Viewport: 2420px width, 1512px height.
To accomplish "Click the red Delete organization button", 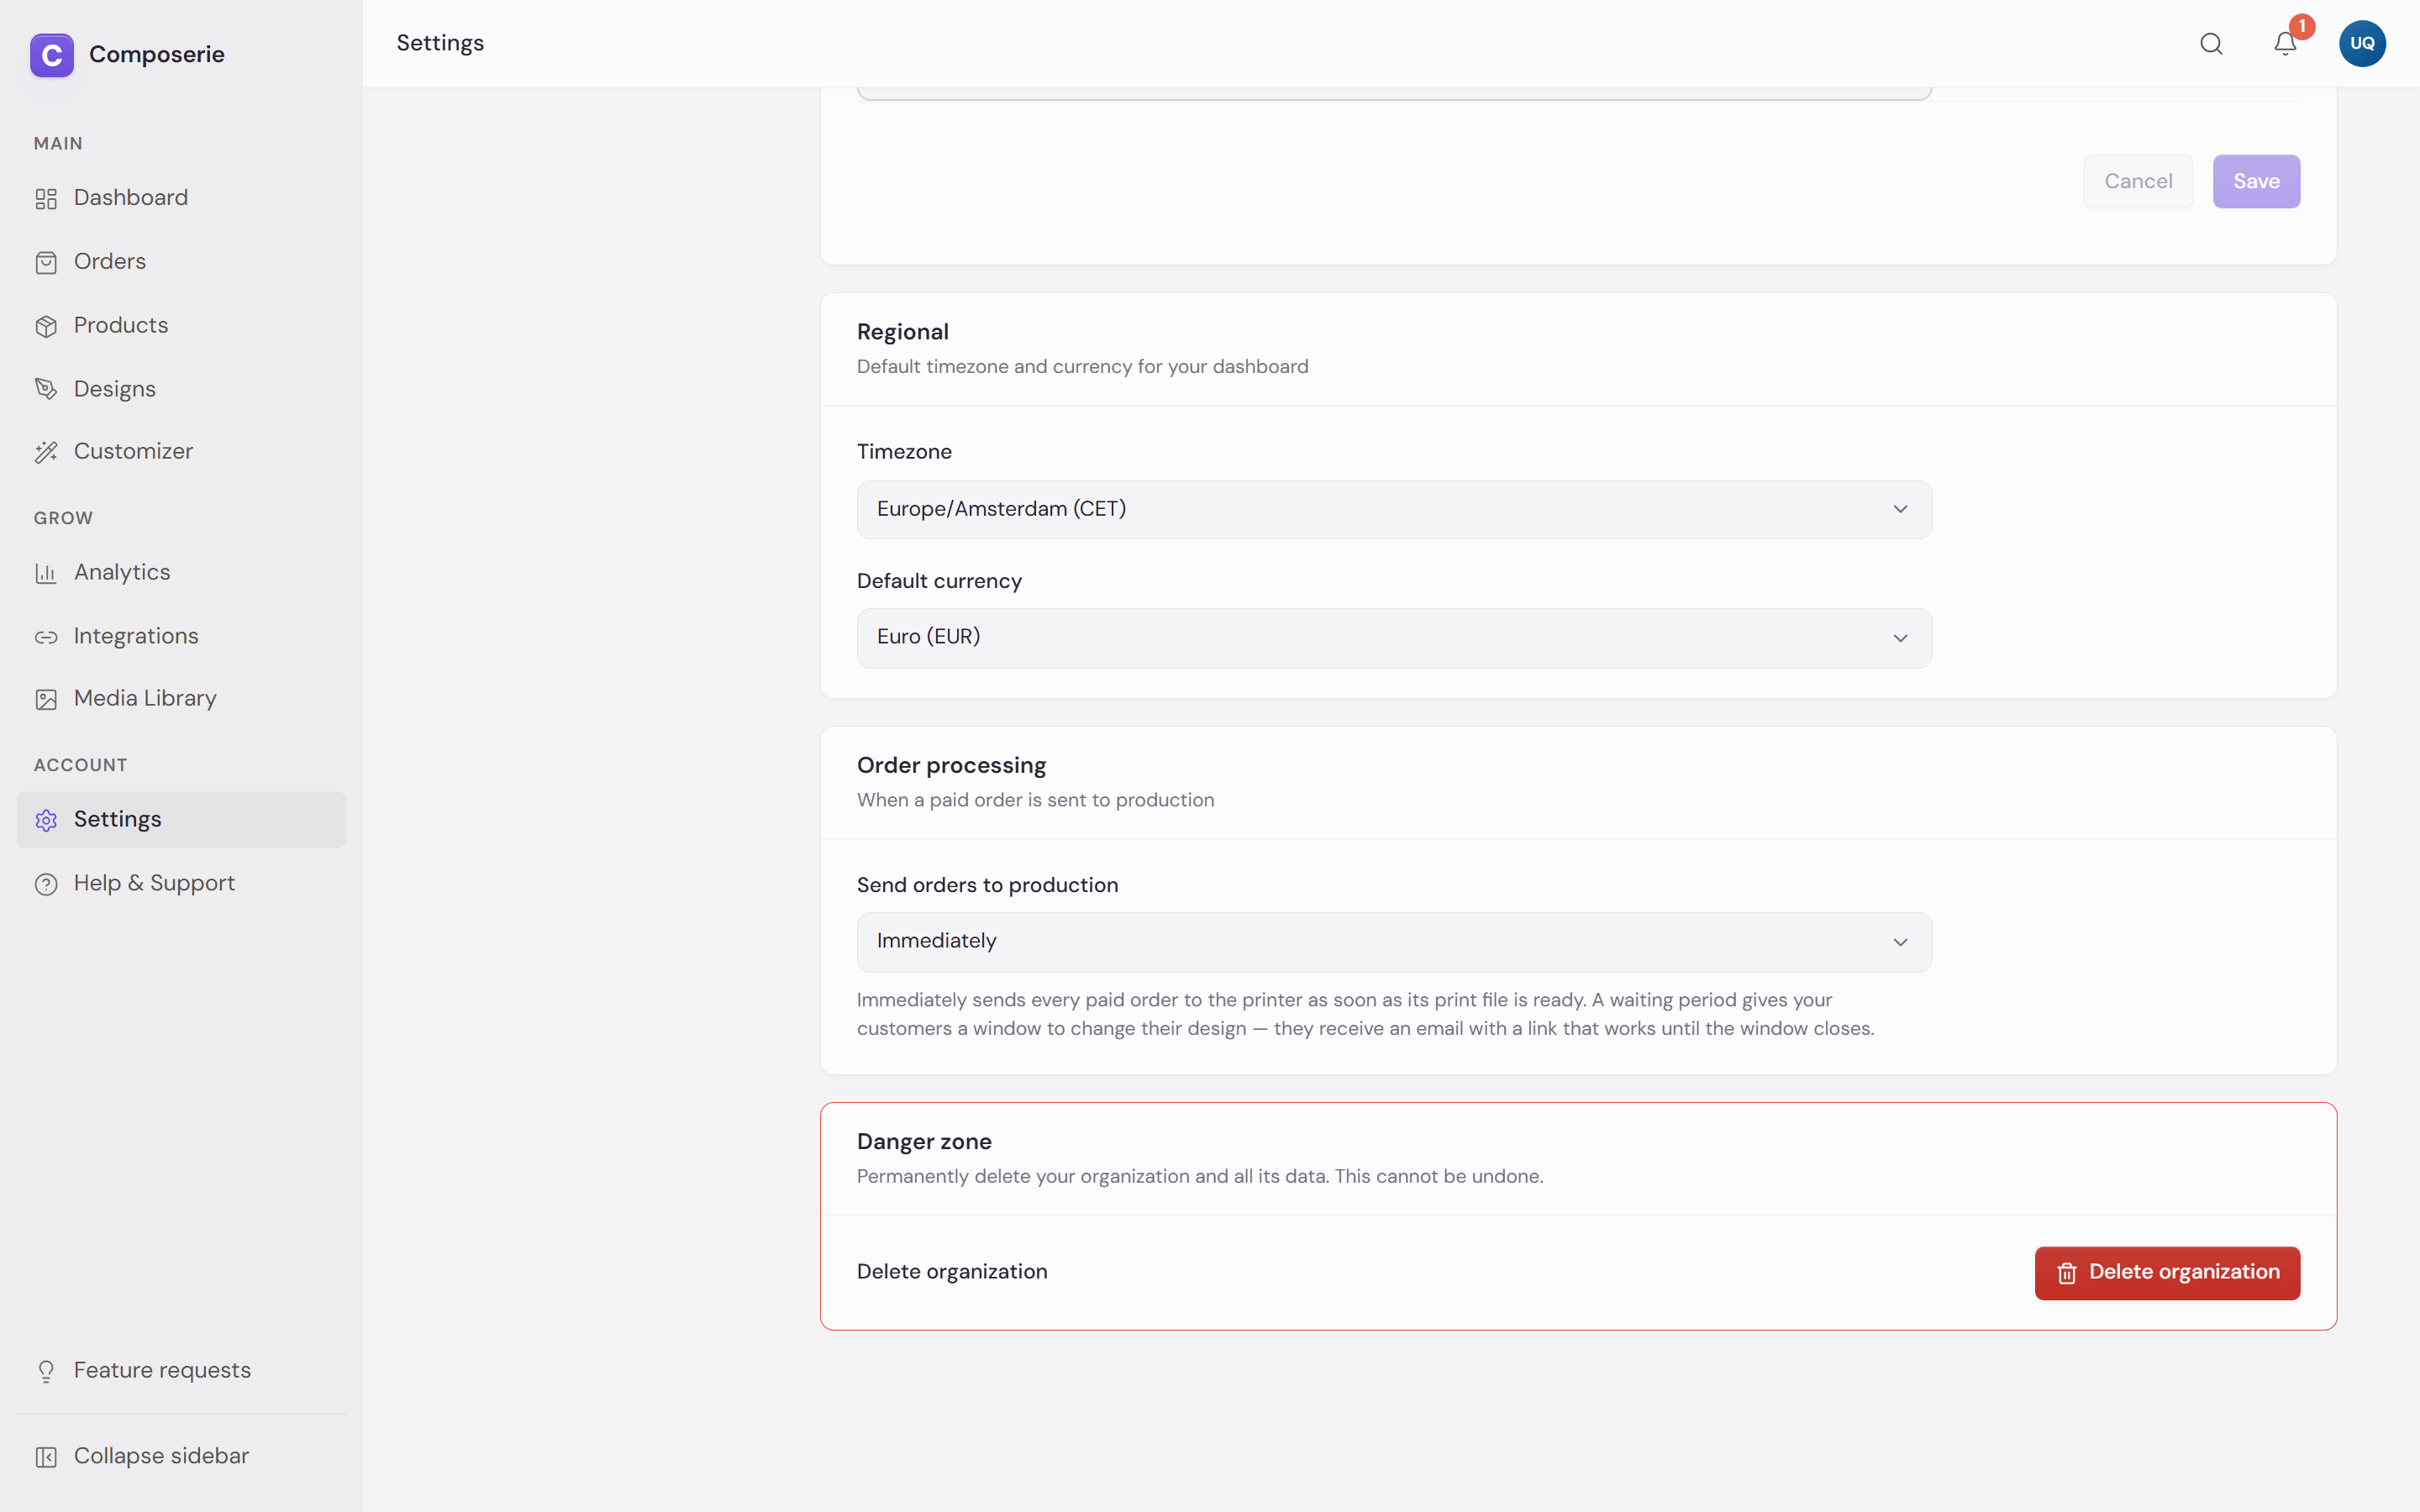I will point(2167,1273).
